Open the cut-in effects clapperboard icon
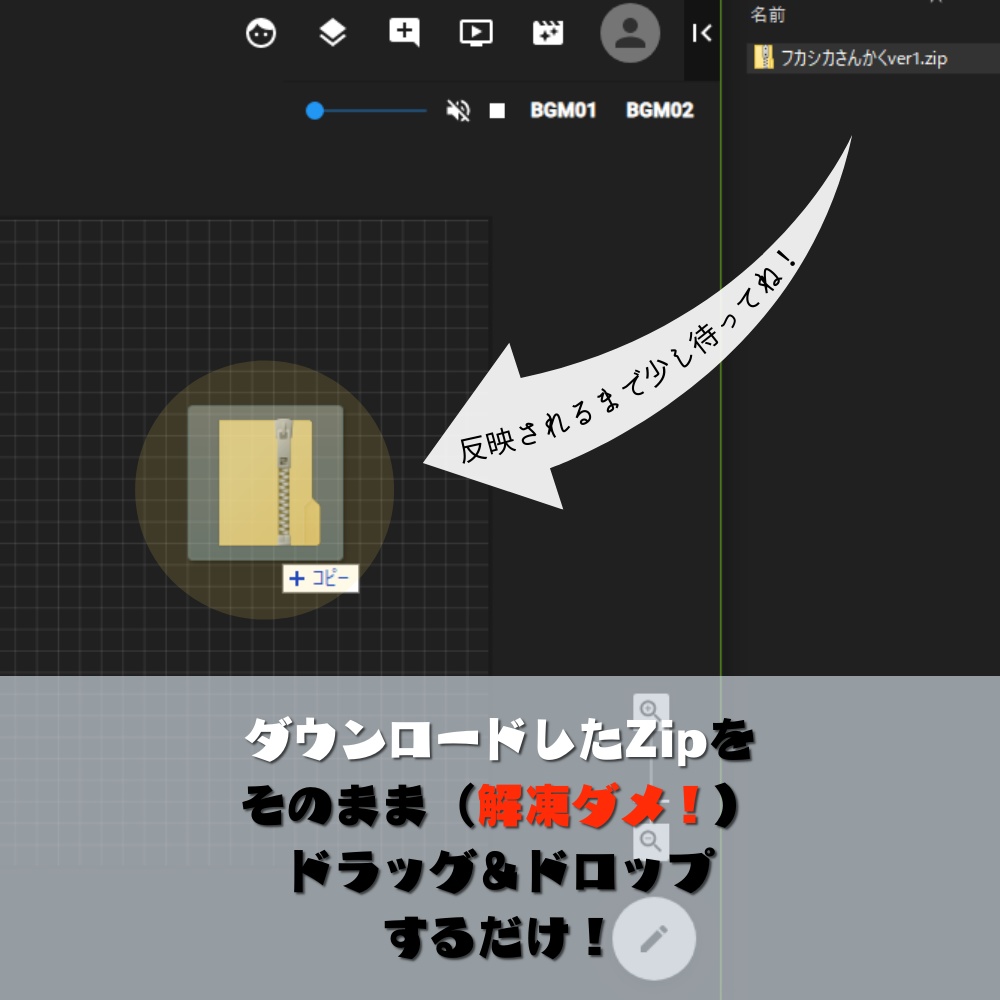1000x1000 pixels. 548,33
